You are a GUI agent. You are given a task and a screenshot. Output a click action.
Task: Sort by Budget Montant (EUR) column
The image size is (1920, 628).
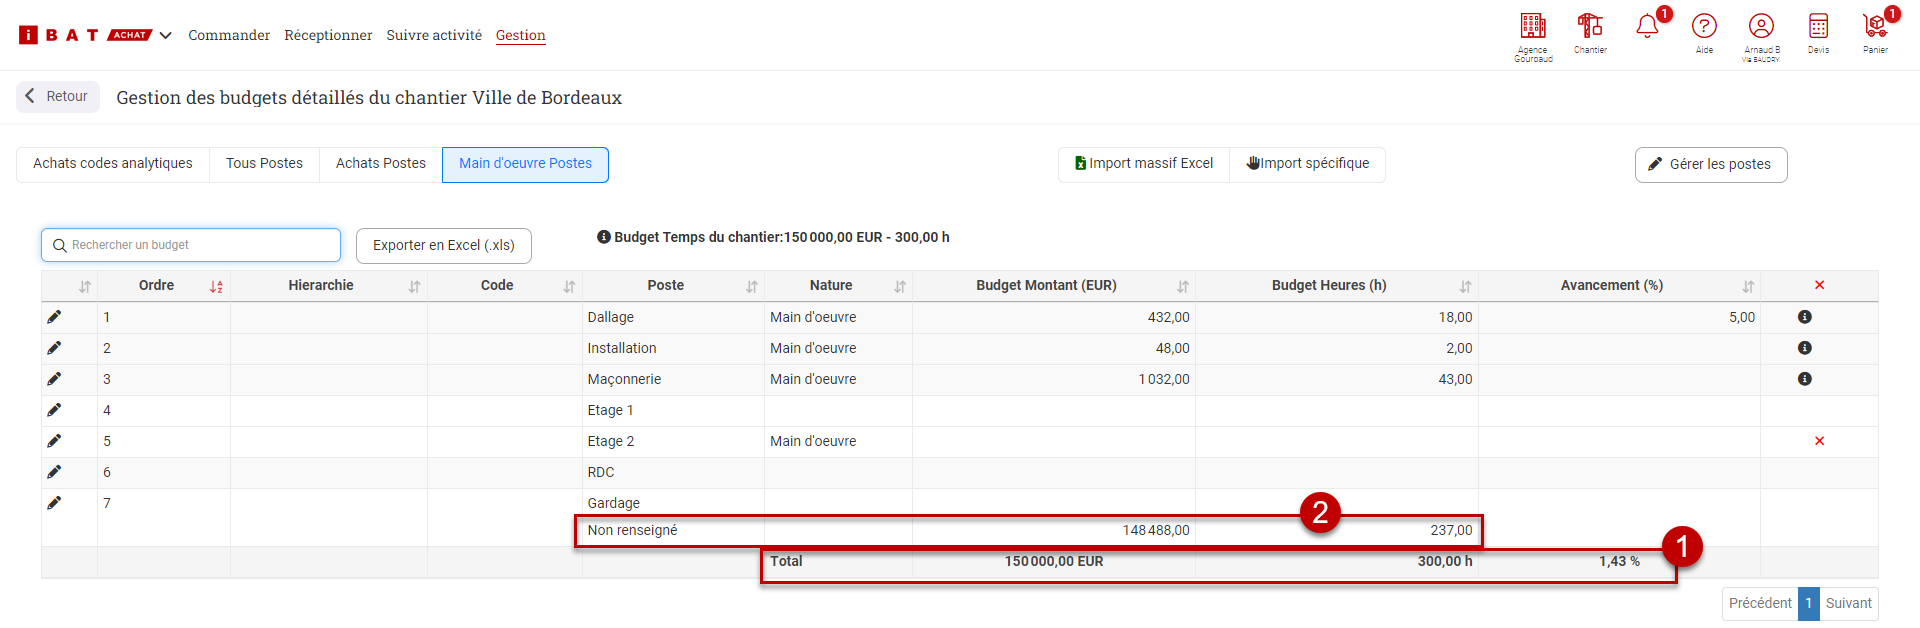[x=1183, y=287]
